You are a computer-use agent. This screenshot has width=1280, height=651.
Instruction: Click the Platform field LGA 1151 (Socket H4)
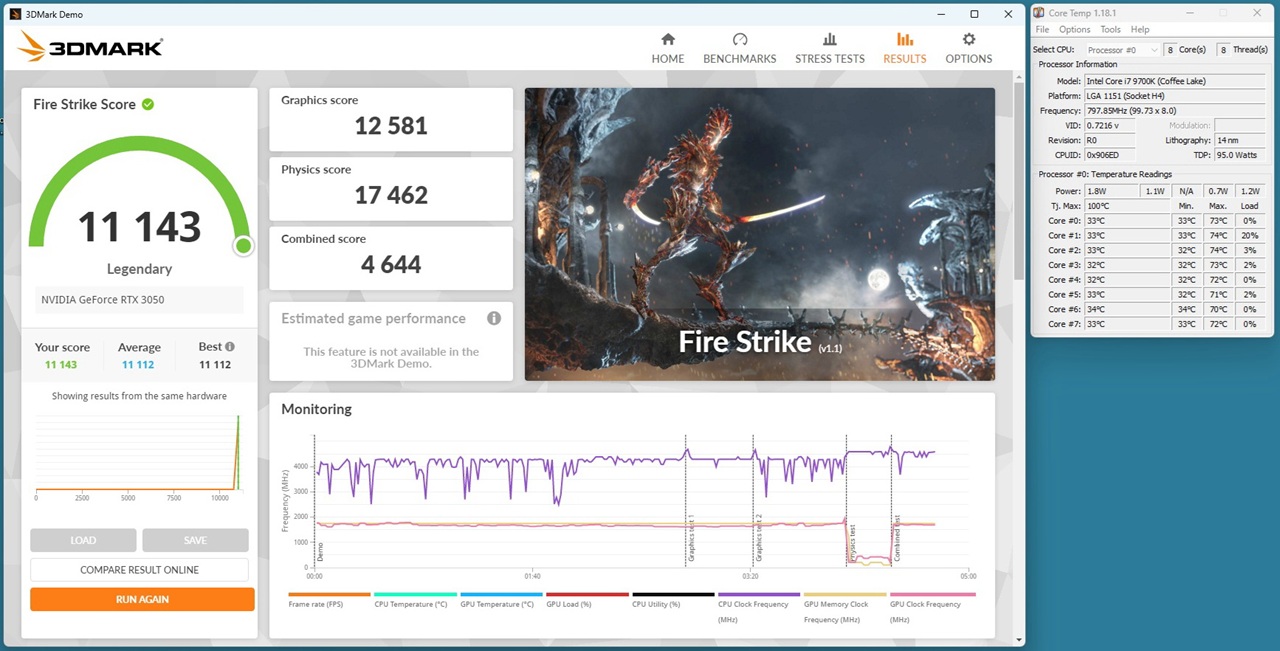coord(1176,96)
